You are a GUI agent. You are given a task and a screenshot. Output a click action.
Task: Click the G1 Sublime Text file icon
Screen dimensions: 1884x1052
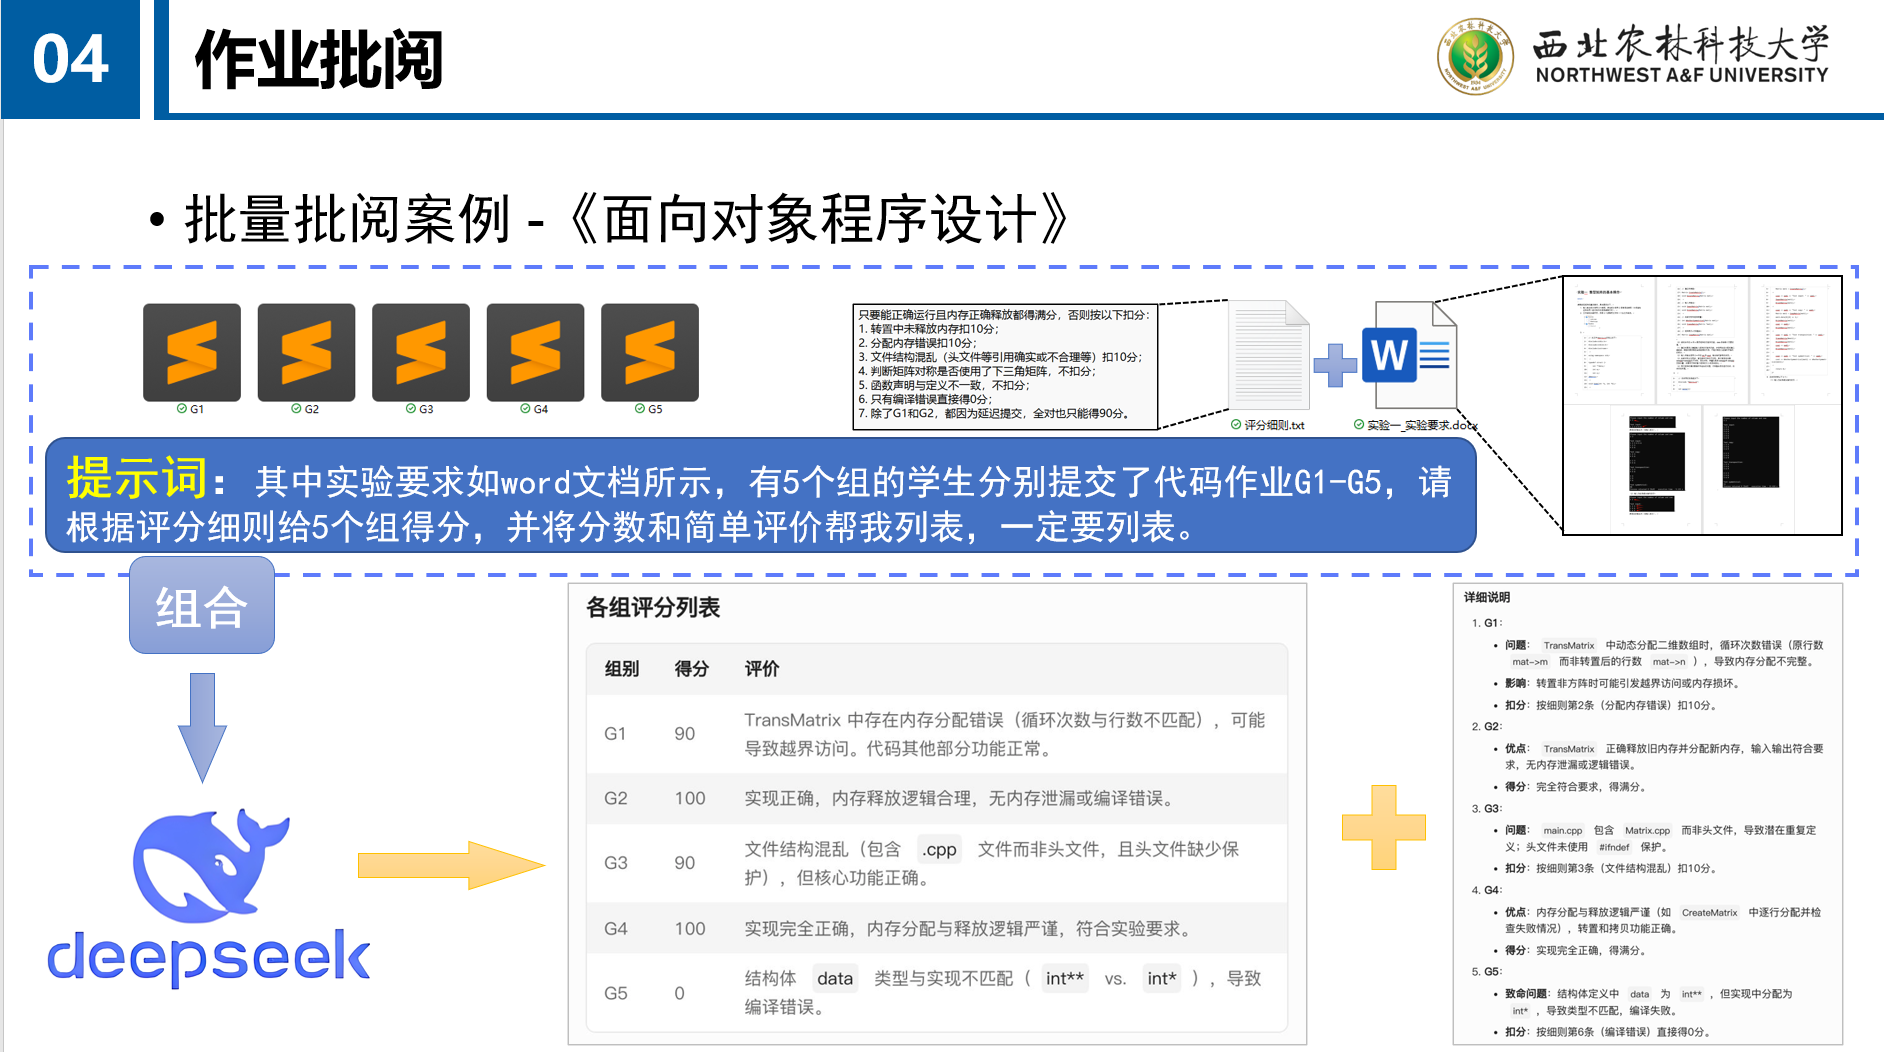[x=191, y=352]
